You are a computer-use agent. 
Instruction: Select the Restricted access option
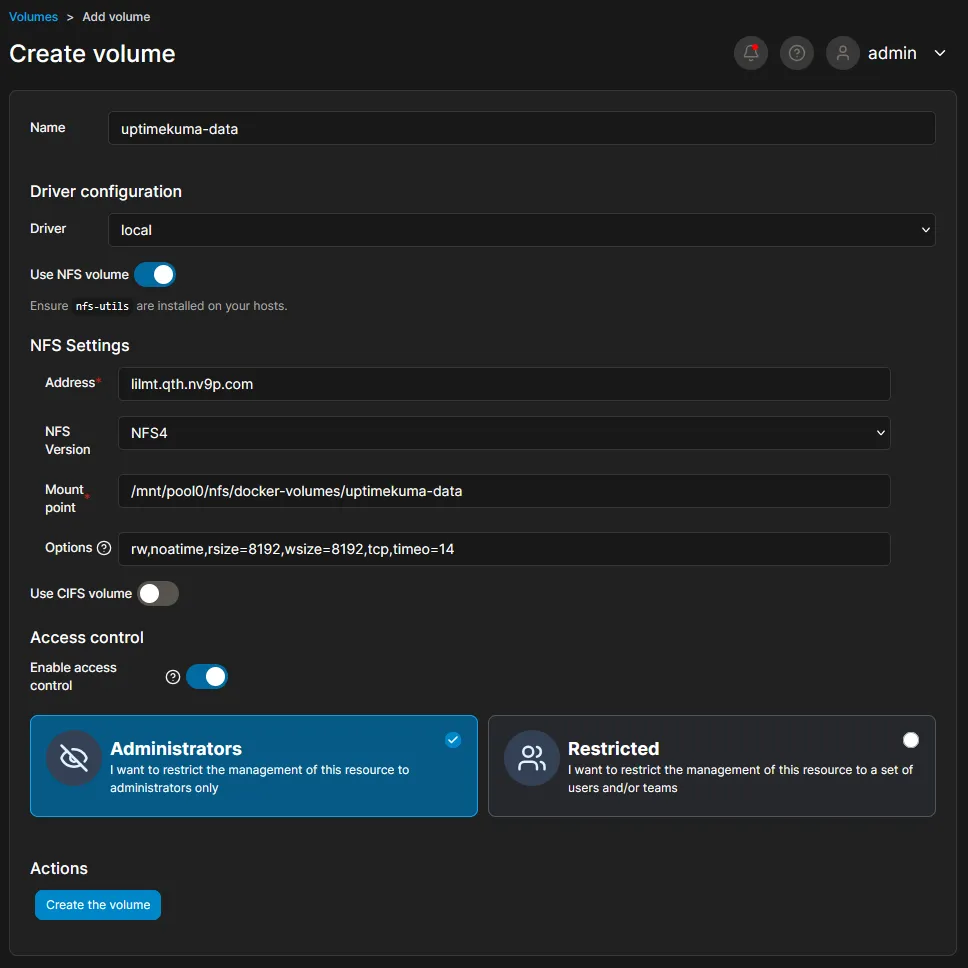(x=711, y=766)
